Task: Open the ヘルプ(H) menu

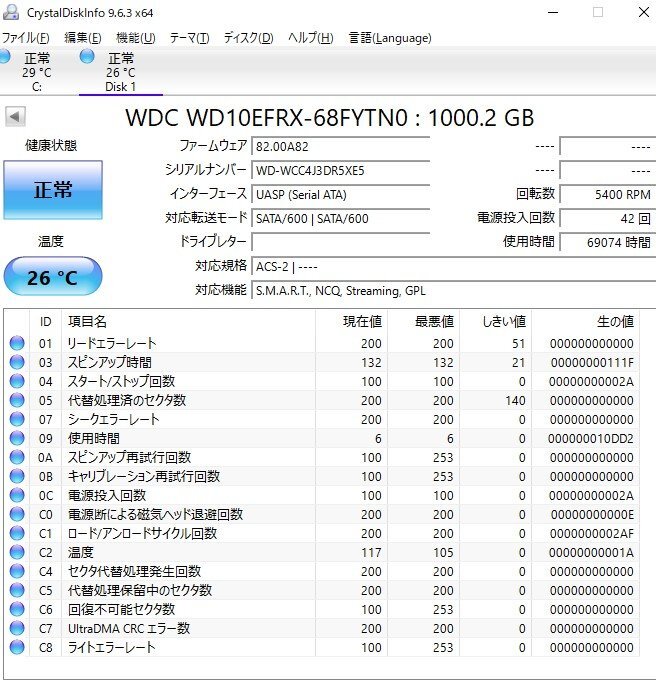Action: [311, 38]
